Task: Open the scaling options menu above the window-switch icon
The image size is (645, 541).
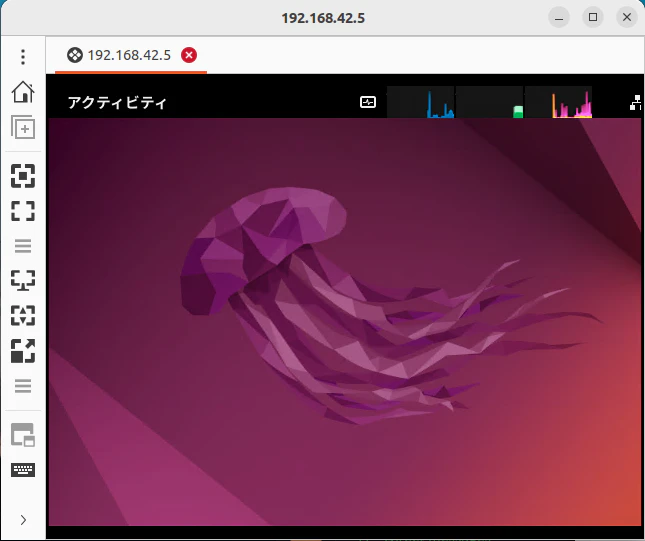Action: click(23, 386)
